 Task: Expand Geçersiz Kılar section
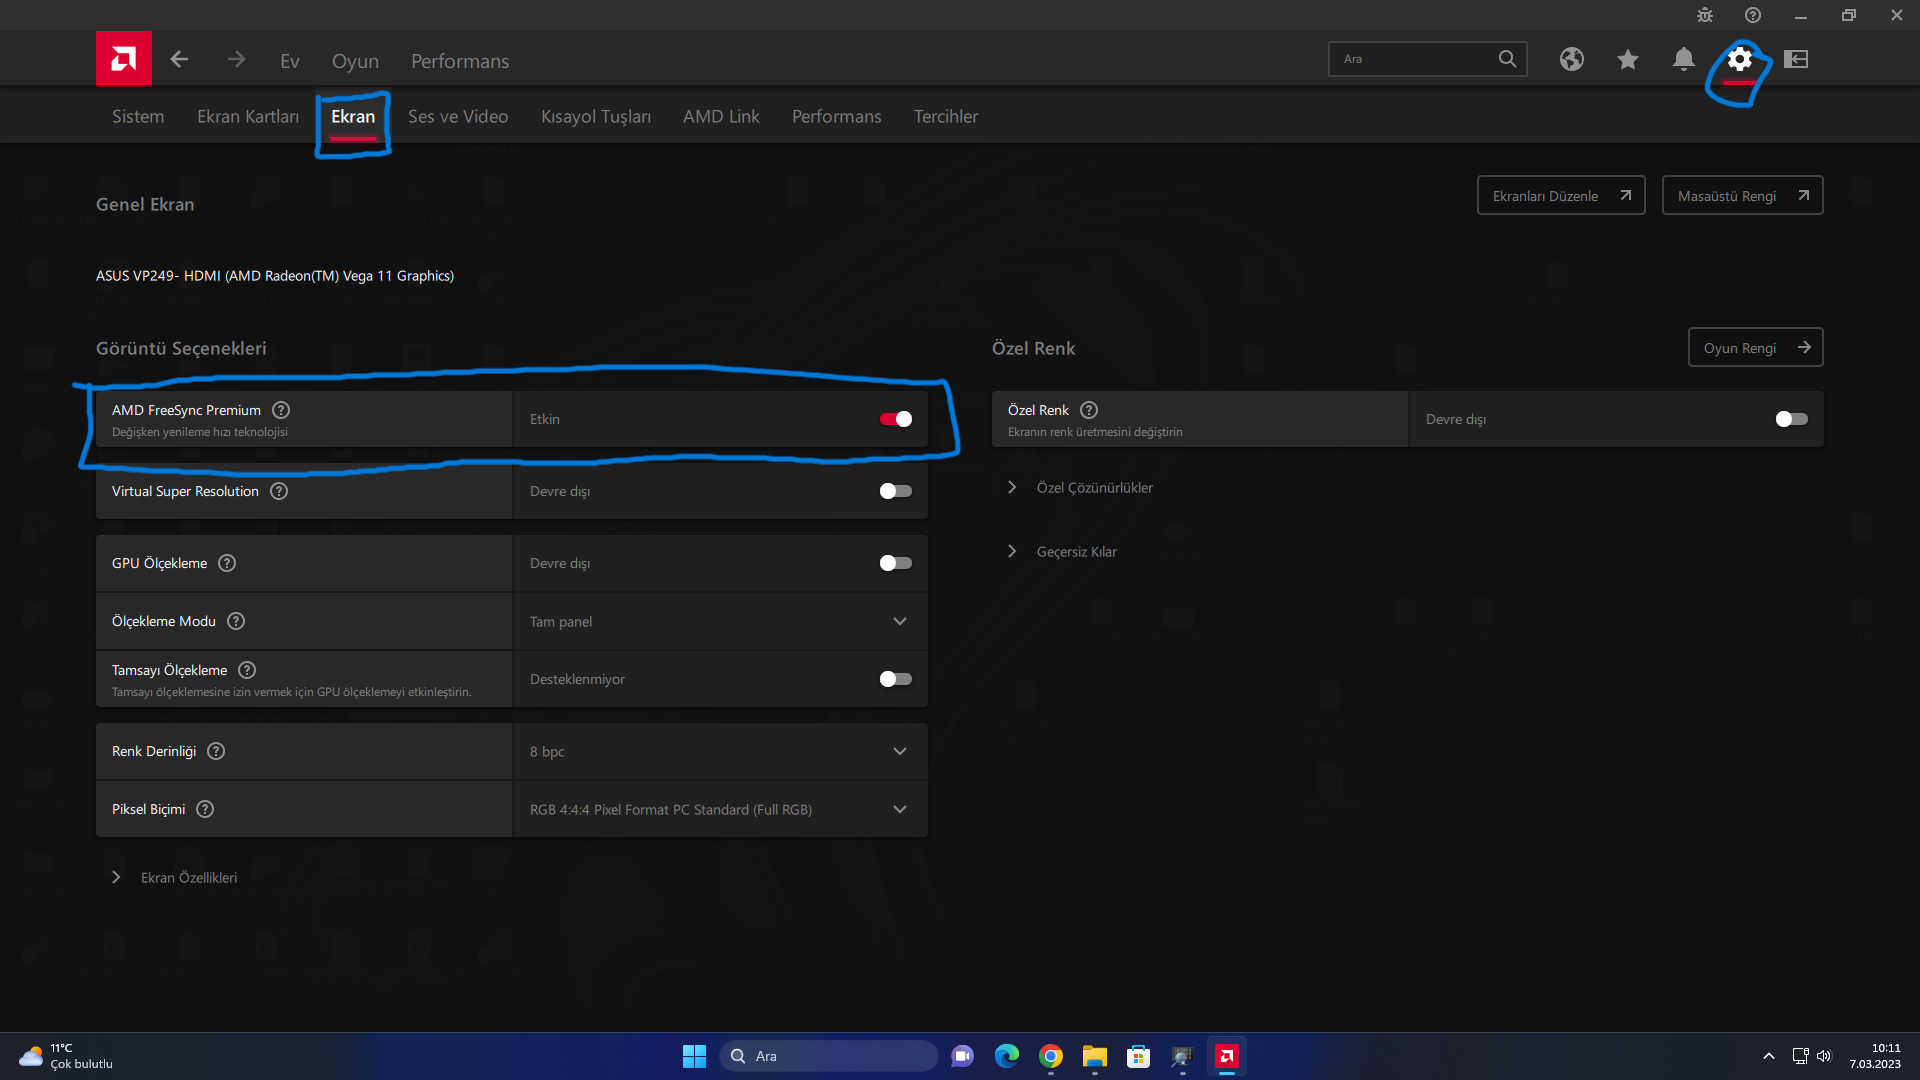(x=1064, y=551)
